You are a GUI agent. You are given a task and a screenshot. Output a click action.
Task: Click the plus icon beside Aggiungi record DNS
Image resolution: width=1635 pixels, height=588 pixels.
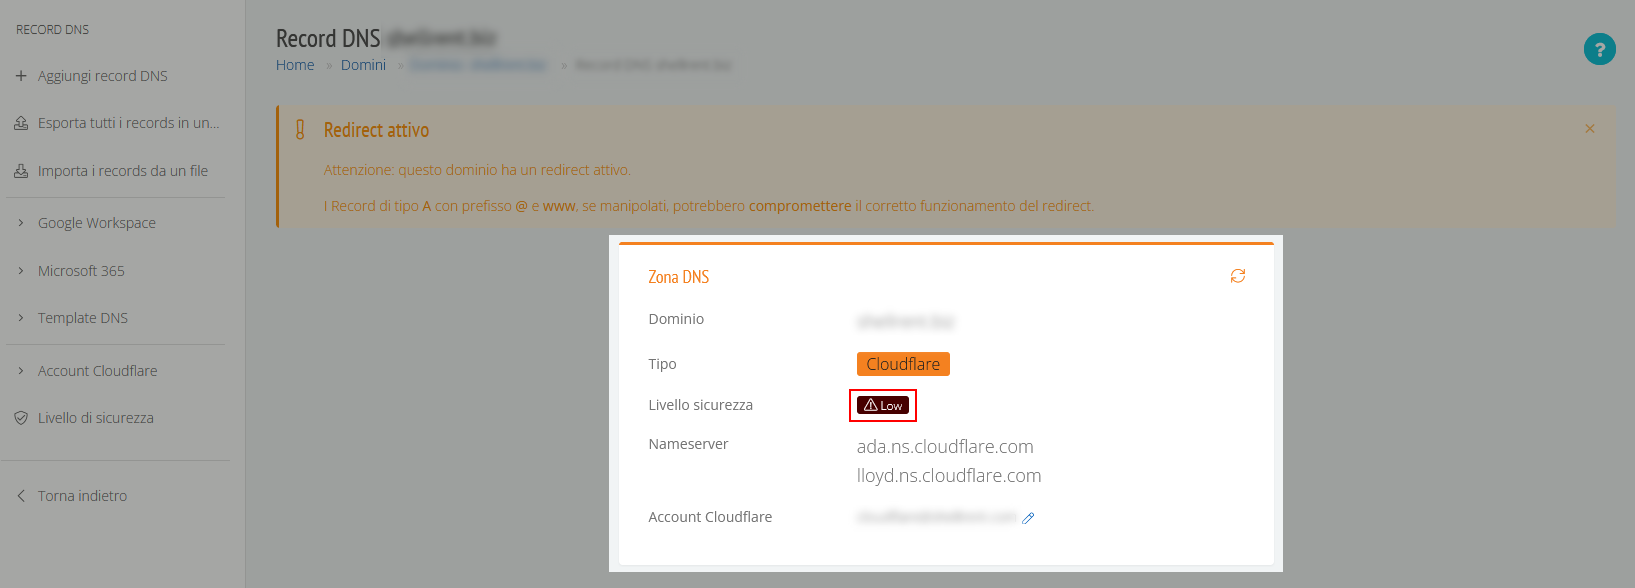tap(21, 76)
